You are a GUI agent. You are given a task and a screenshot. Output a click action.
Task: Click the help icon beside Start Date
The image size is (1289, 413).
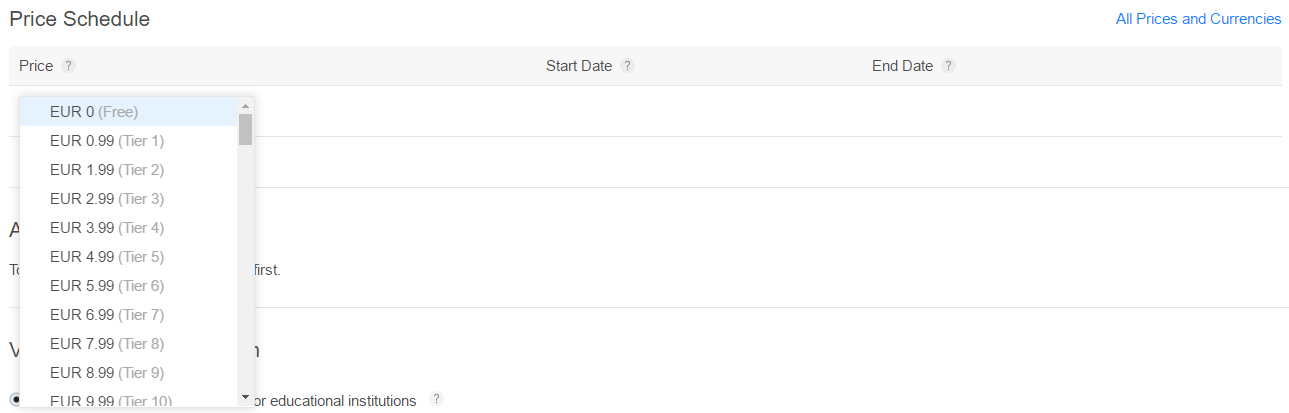(627, 66)
